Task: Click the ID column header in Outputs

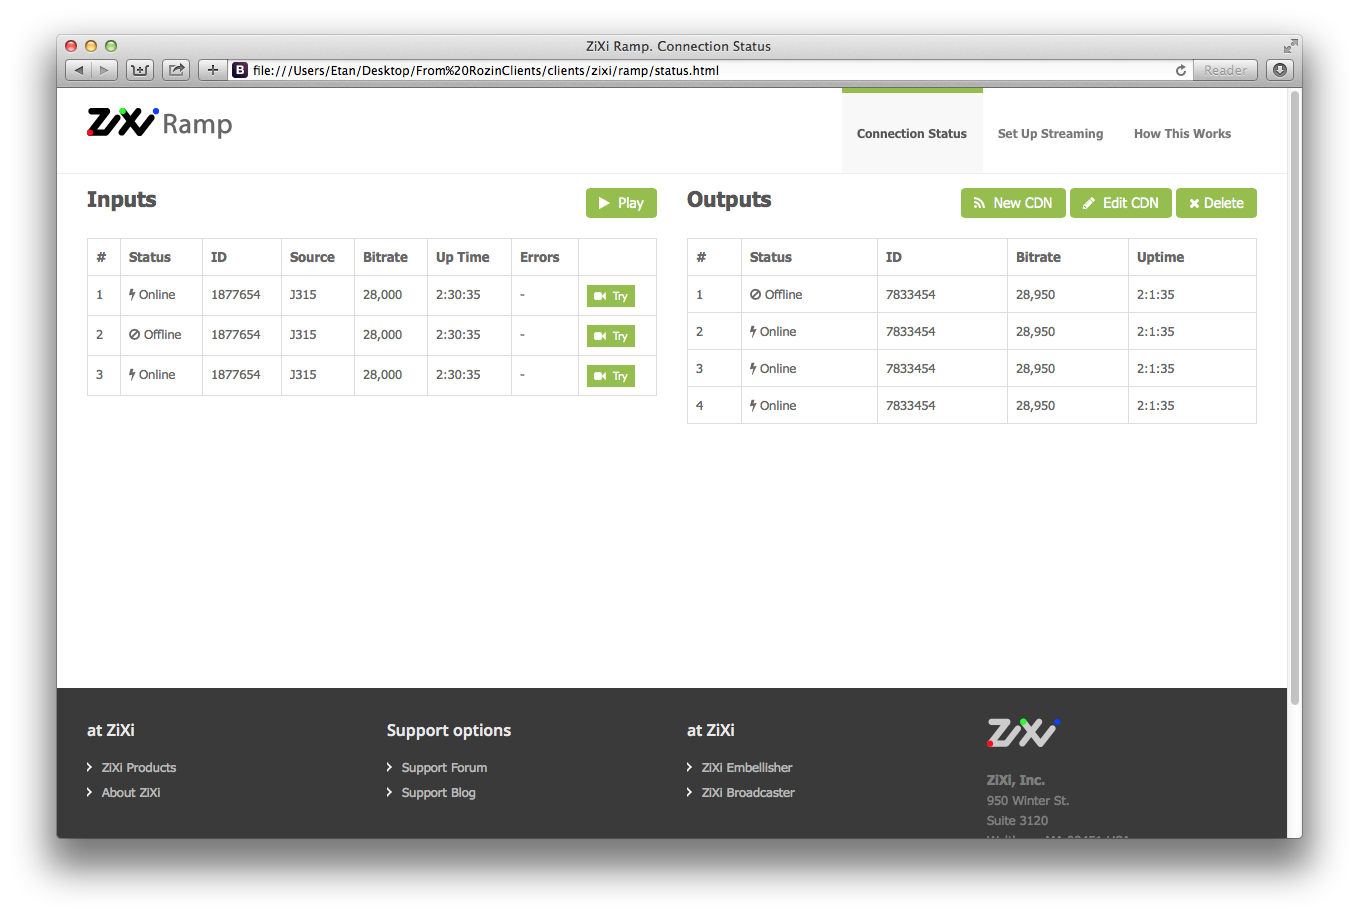Action: pos(894,257)
